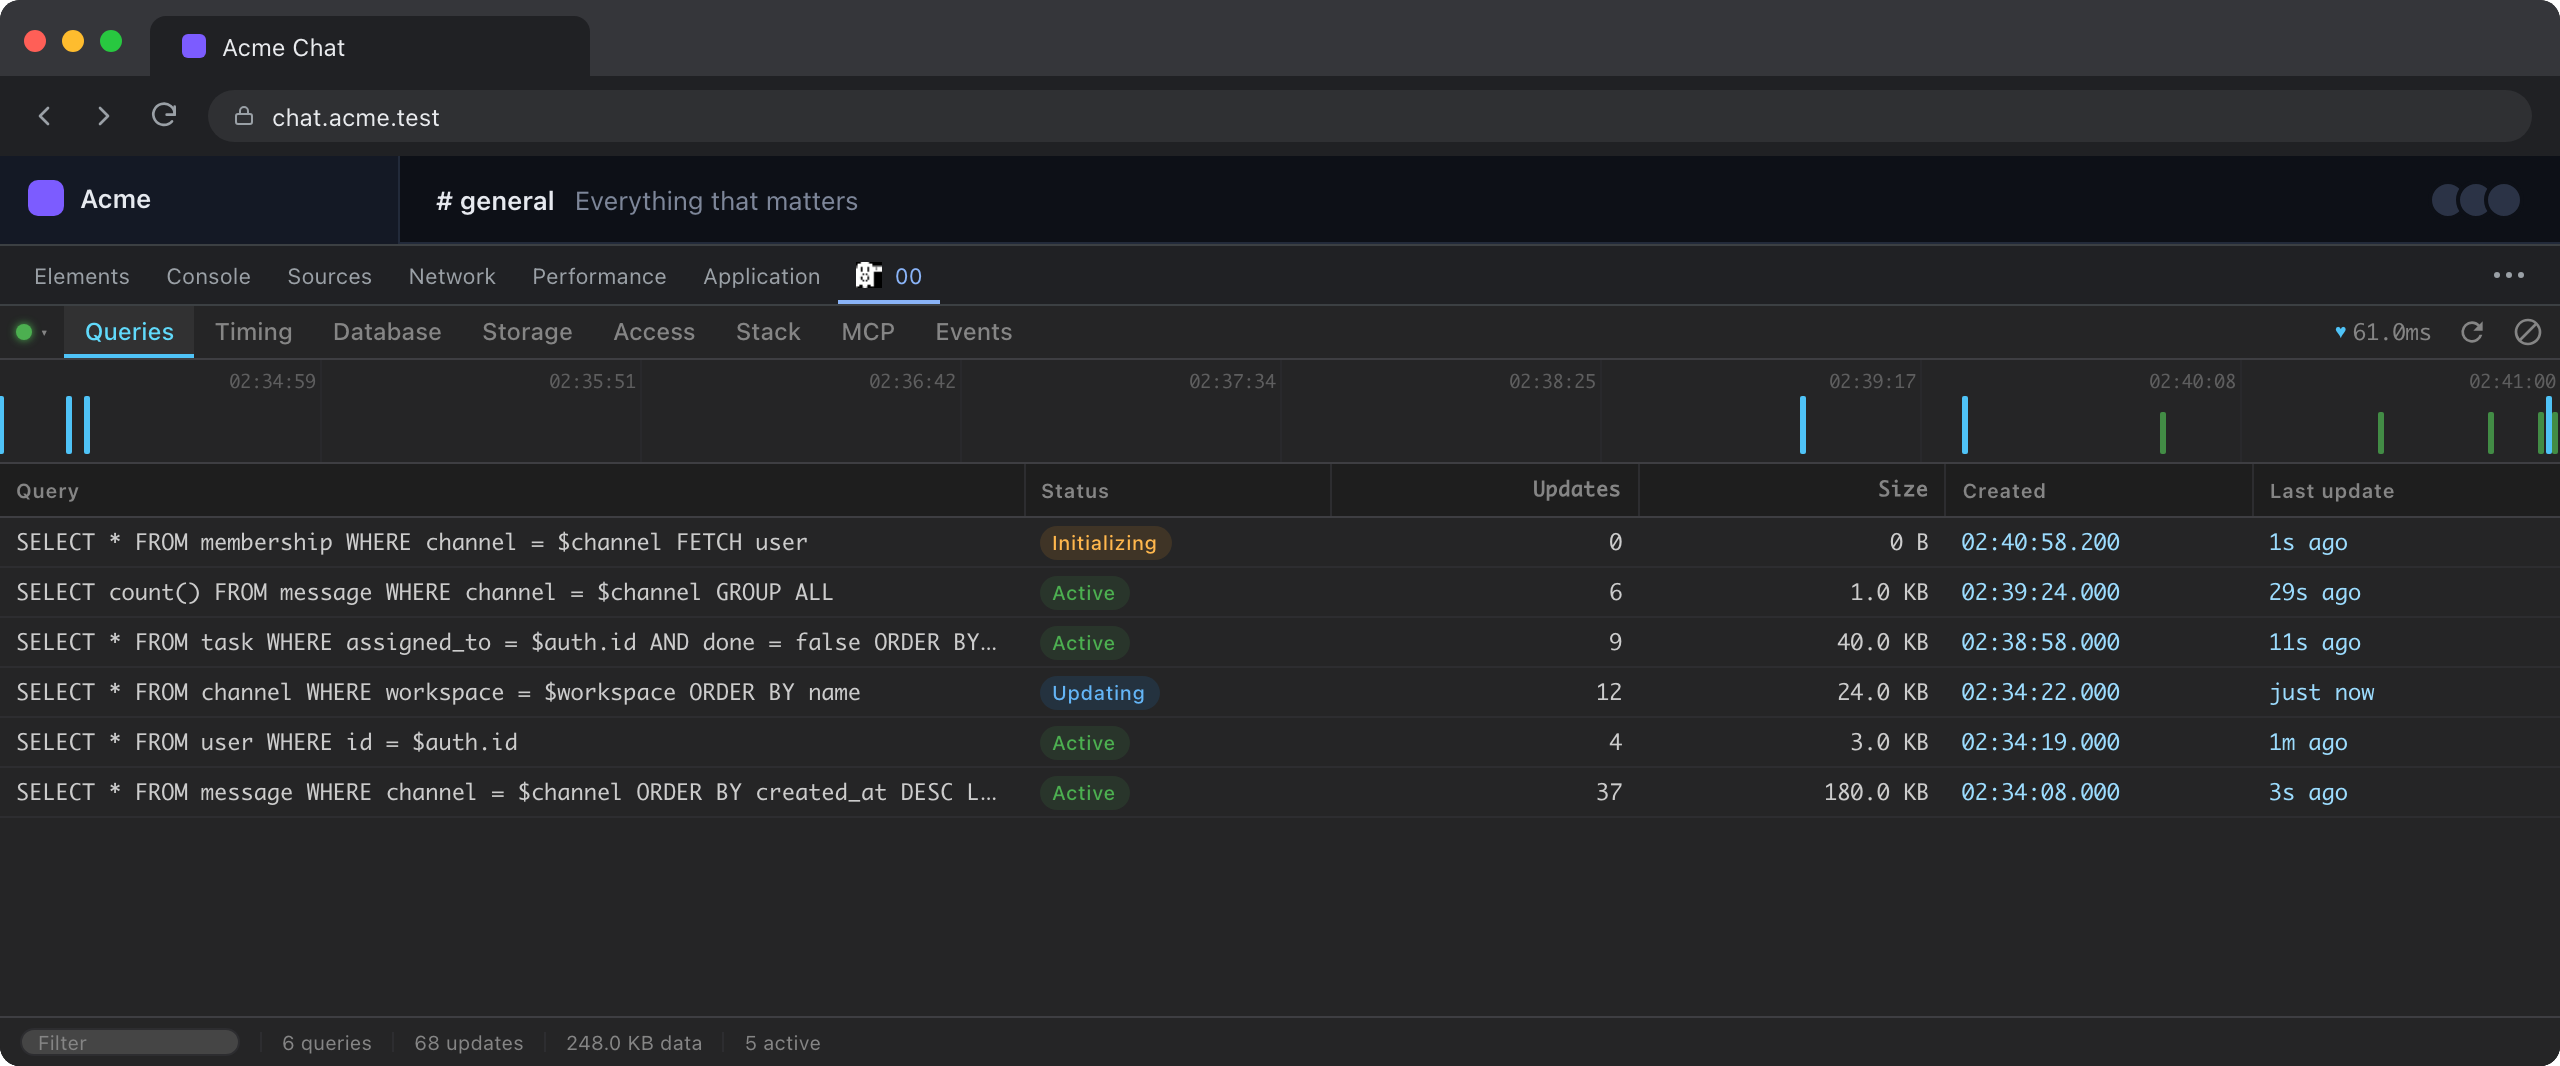
Task: Reload the chat.acme.test page
Action: coord(164,115)
